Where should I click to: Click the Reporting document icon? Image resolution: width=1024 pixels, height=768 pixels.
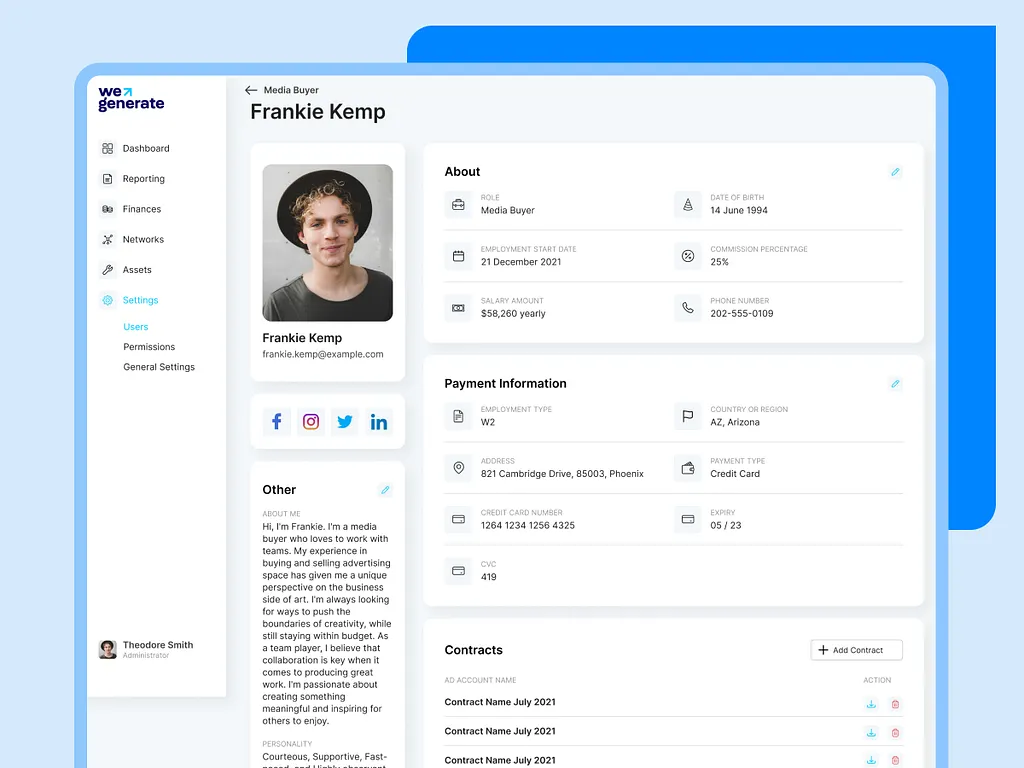tap(108, 179)
